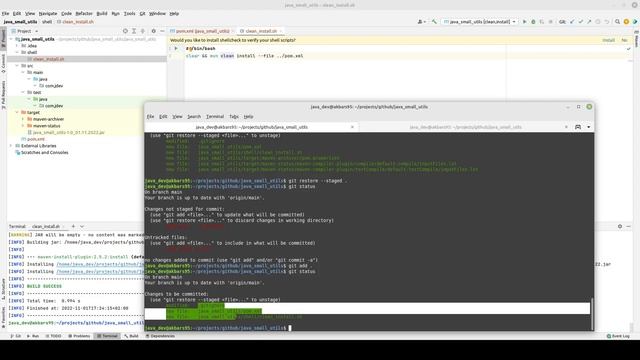Open the Navigate menu in IntelliJ
The height and width of the screenshot is (360, 640).
tap(48, 13)
